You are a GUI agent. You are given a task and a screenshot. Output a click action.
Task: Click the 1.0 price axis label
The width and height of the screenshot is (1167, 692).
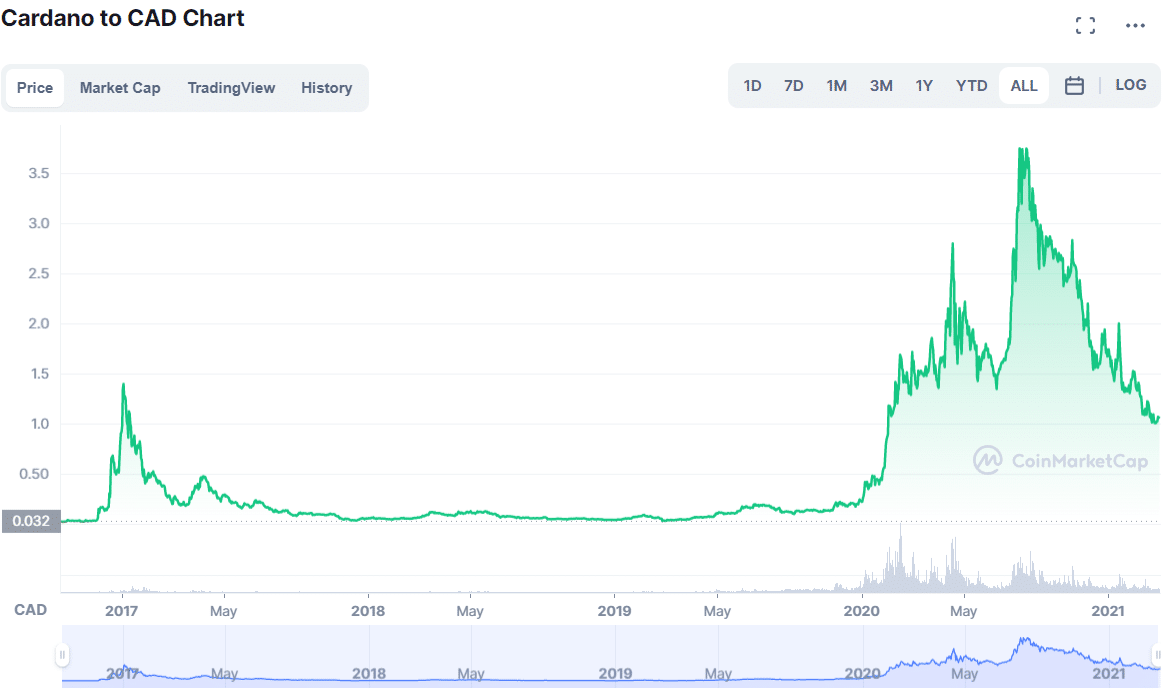(x=39, y=424)
